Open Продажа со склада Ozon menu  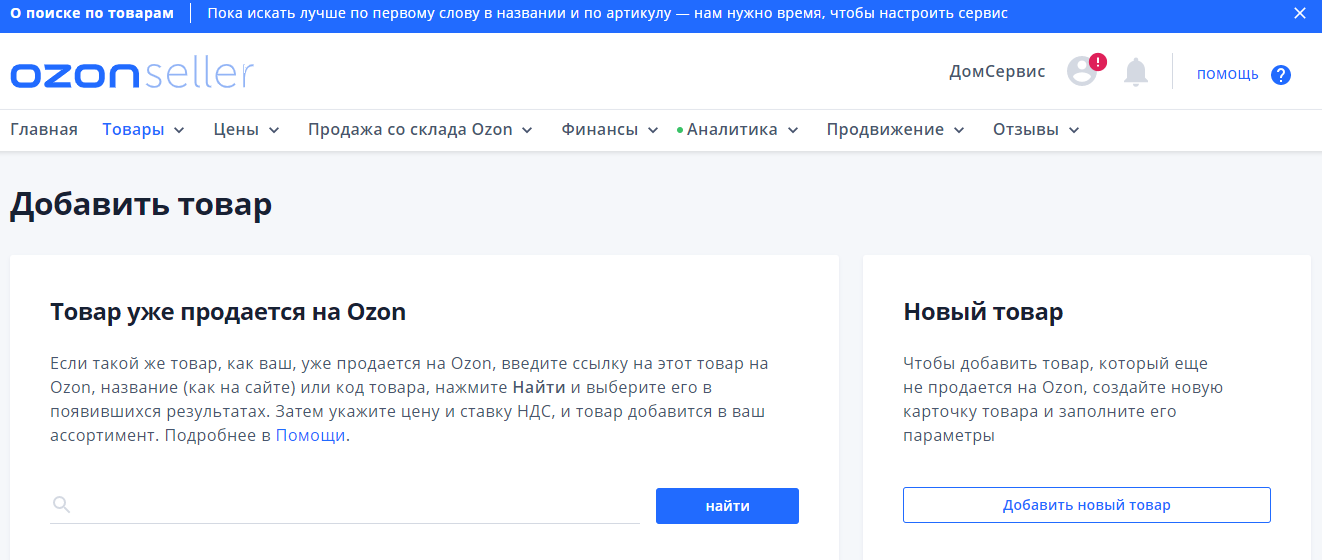point(410,129)
